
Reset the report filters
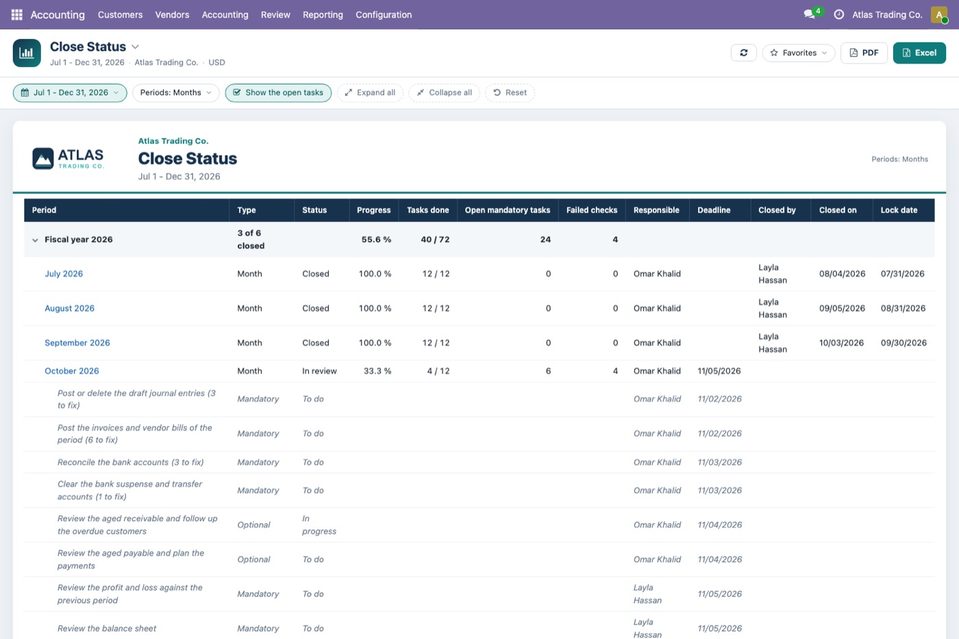click(510, 92)
